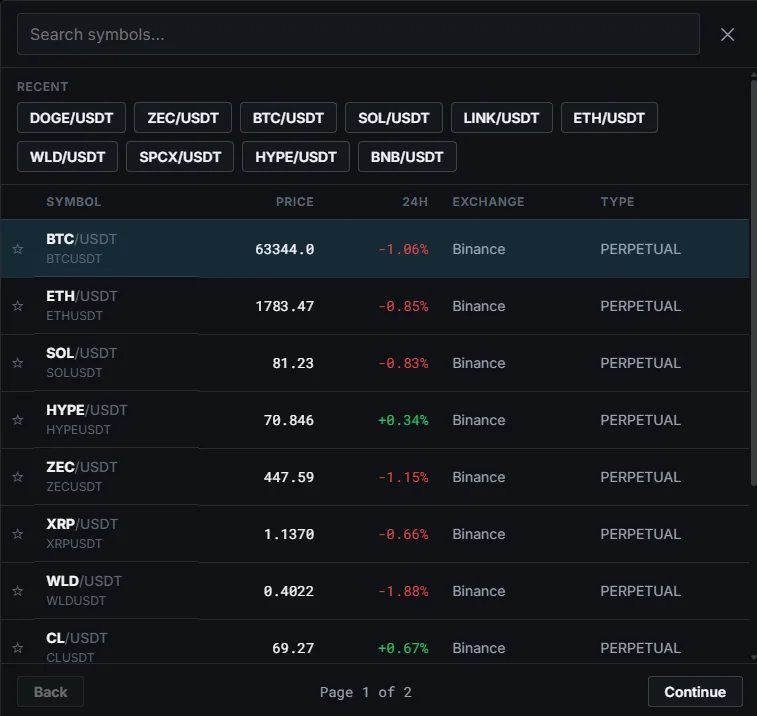757x716 pixels.
Task: Click ZEC price 447.59
Action: [x=289, y=477]
